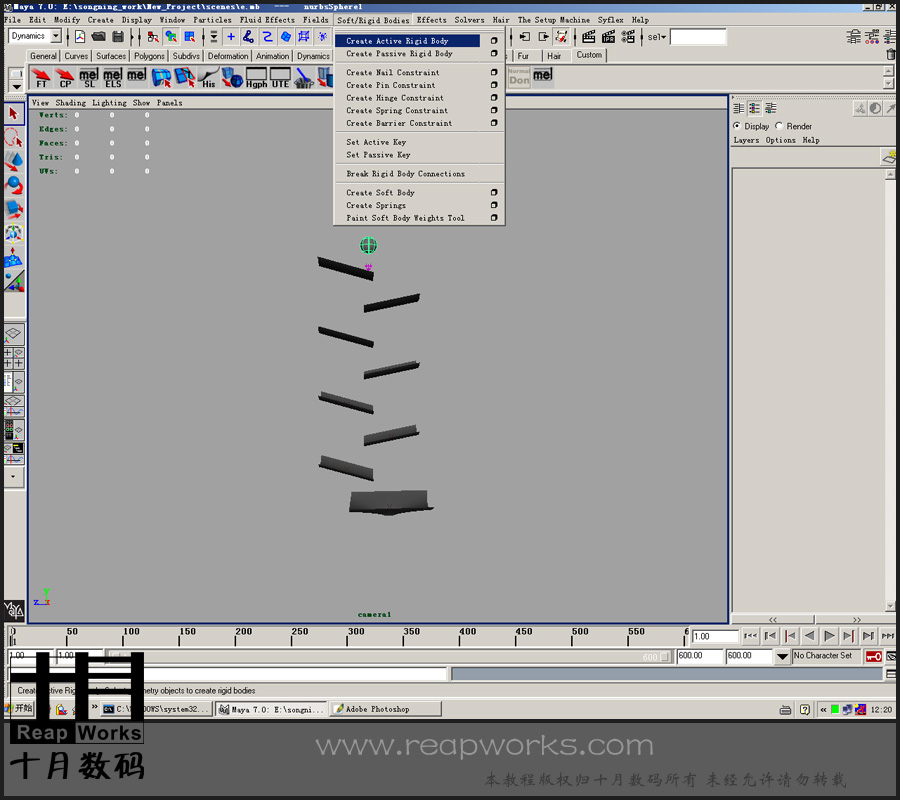Viewport: 900px width, 800px height.
Task: Activate the Move tool
Action: [x=14, y=162]
